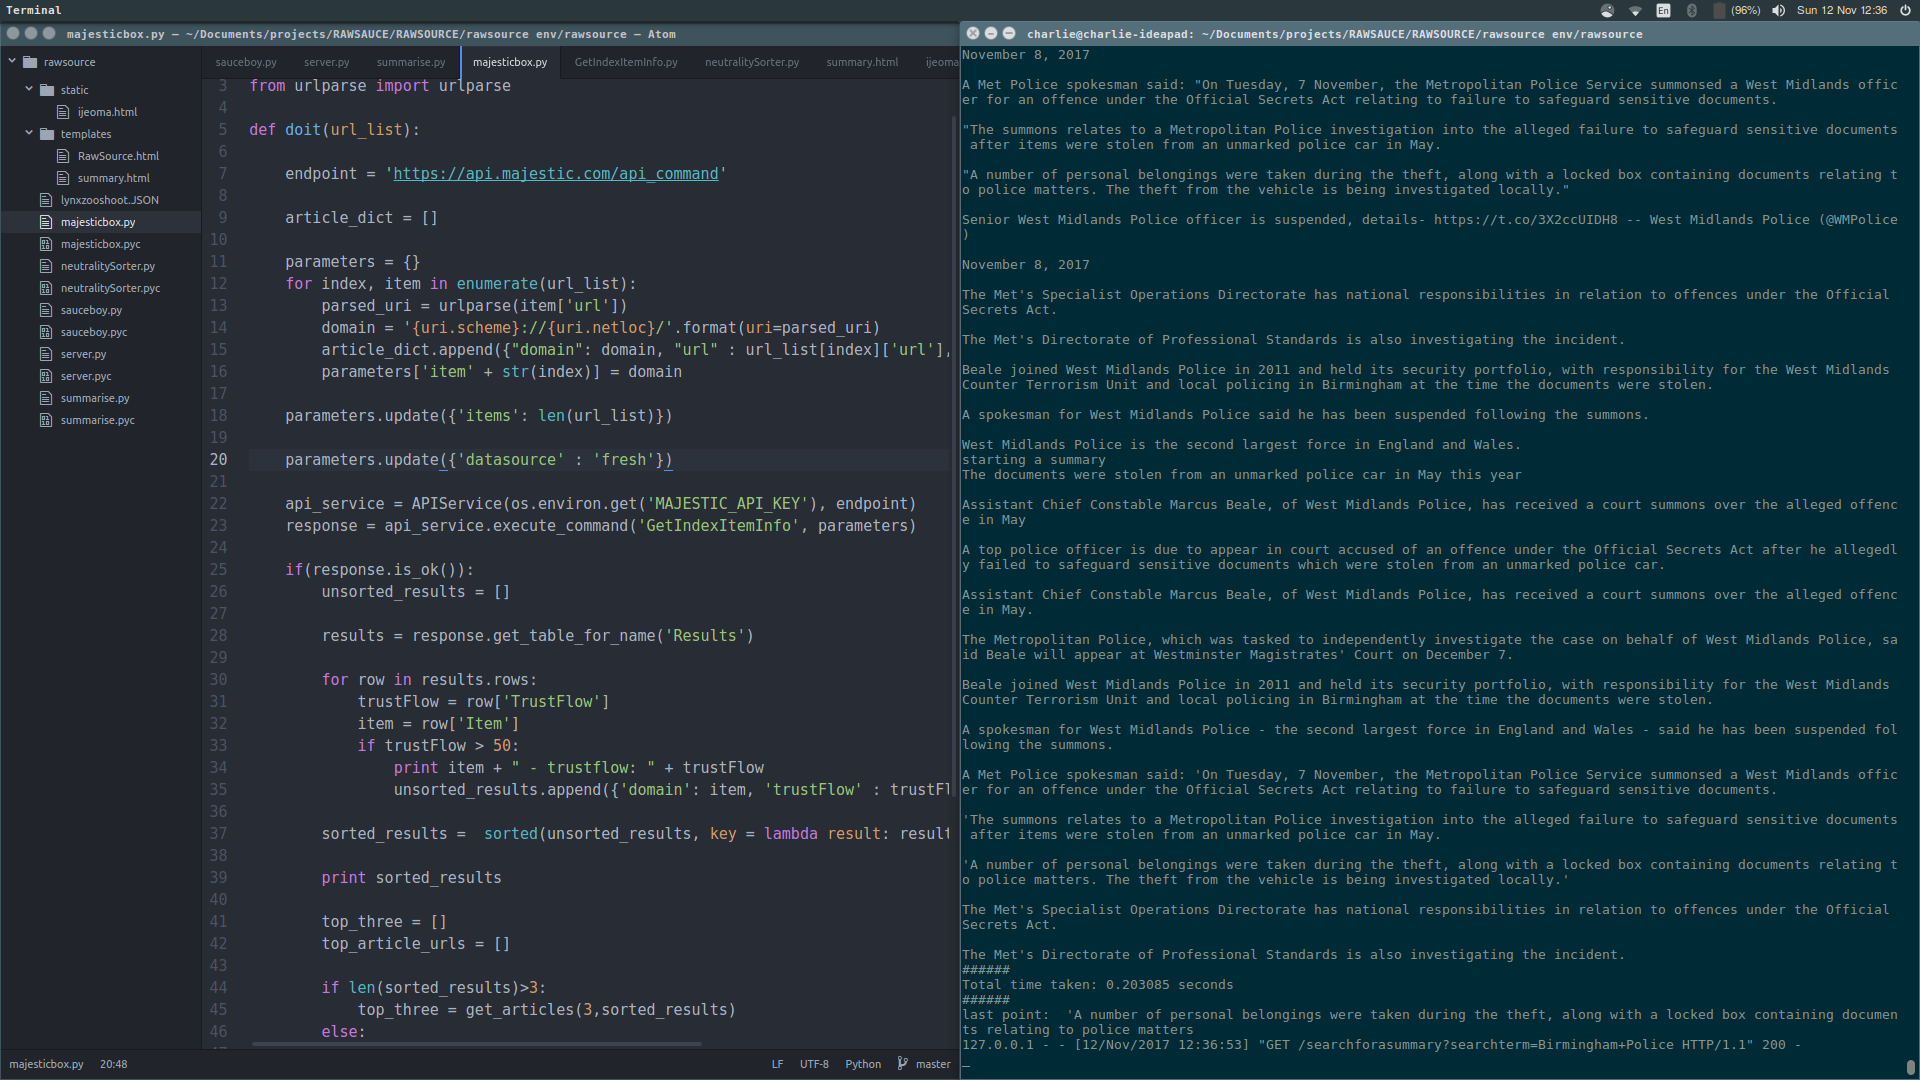
Task: Click the LF line ending selector
Action: coord(777,1064)
